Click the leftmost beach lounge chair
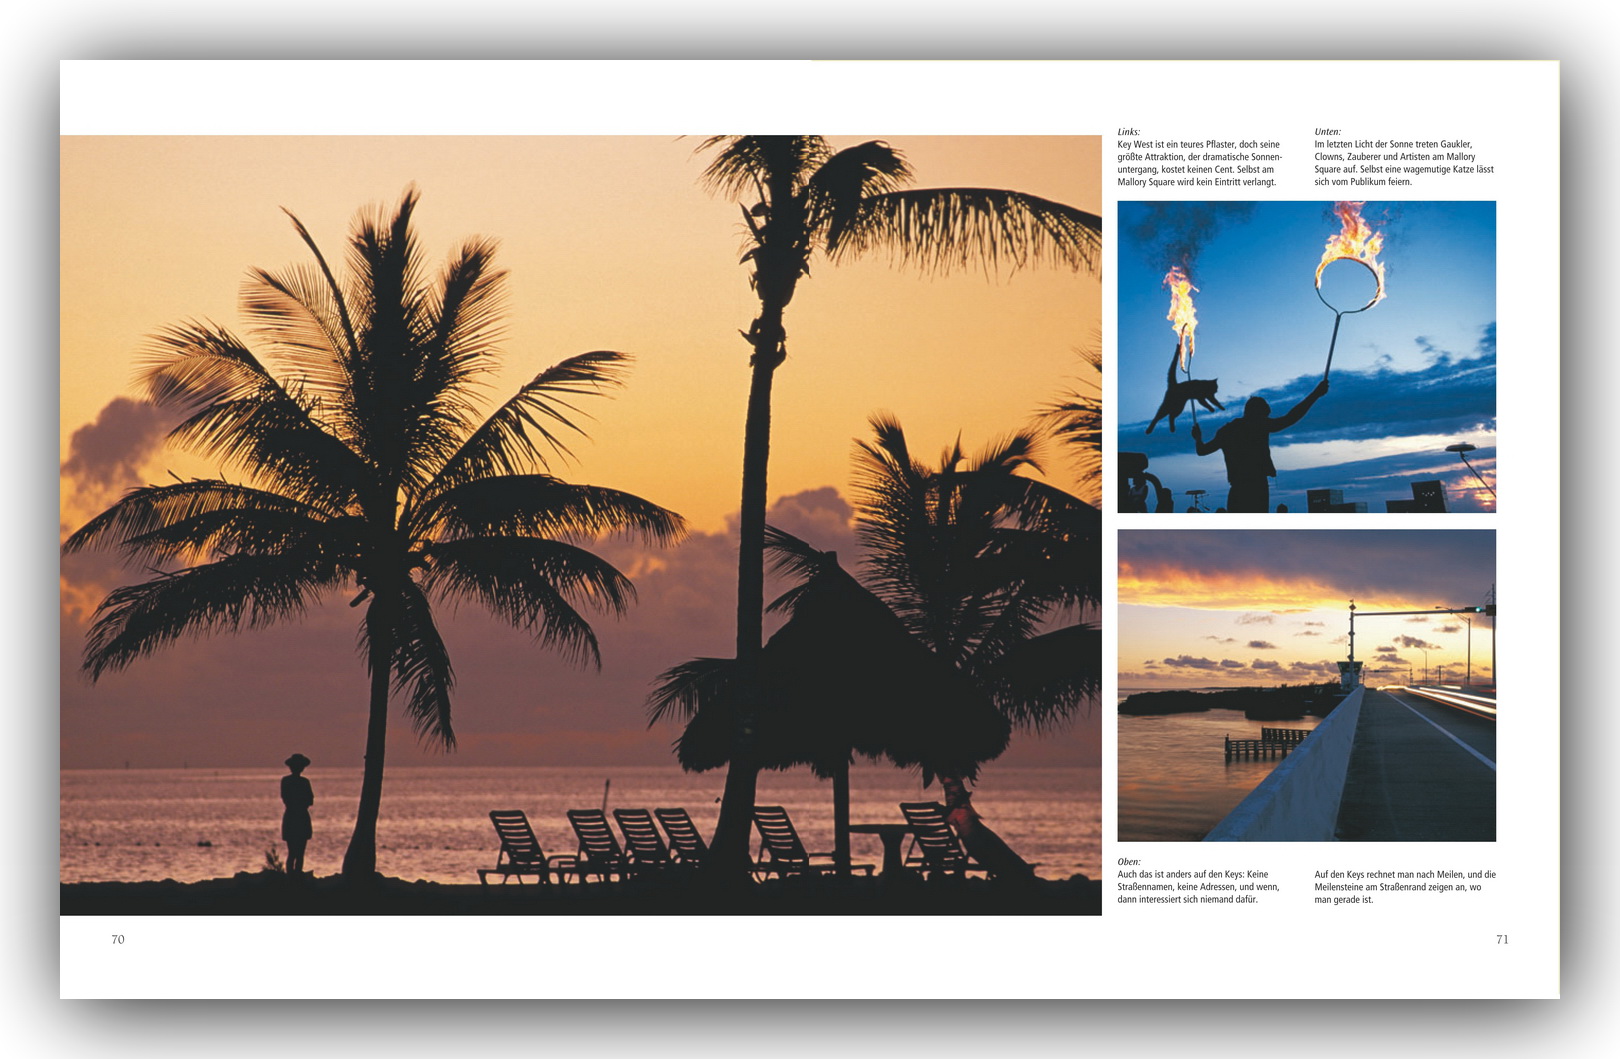 [518, 845]
